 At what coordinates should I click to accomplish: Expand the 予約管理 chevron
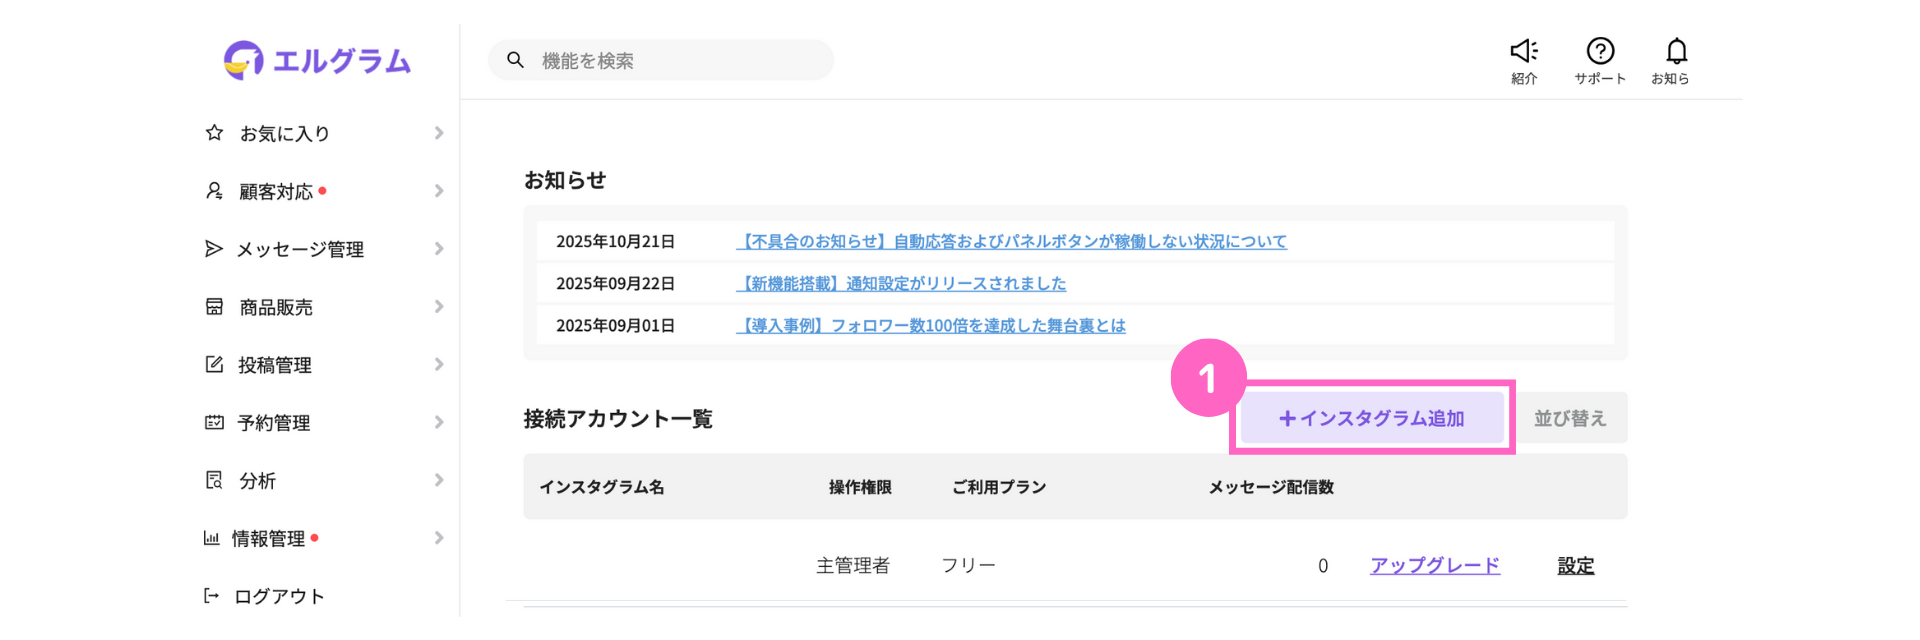point(439,423)
